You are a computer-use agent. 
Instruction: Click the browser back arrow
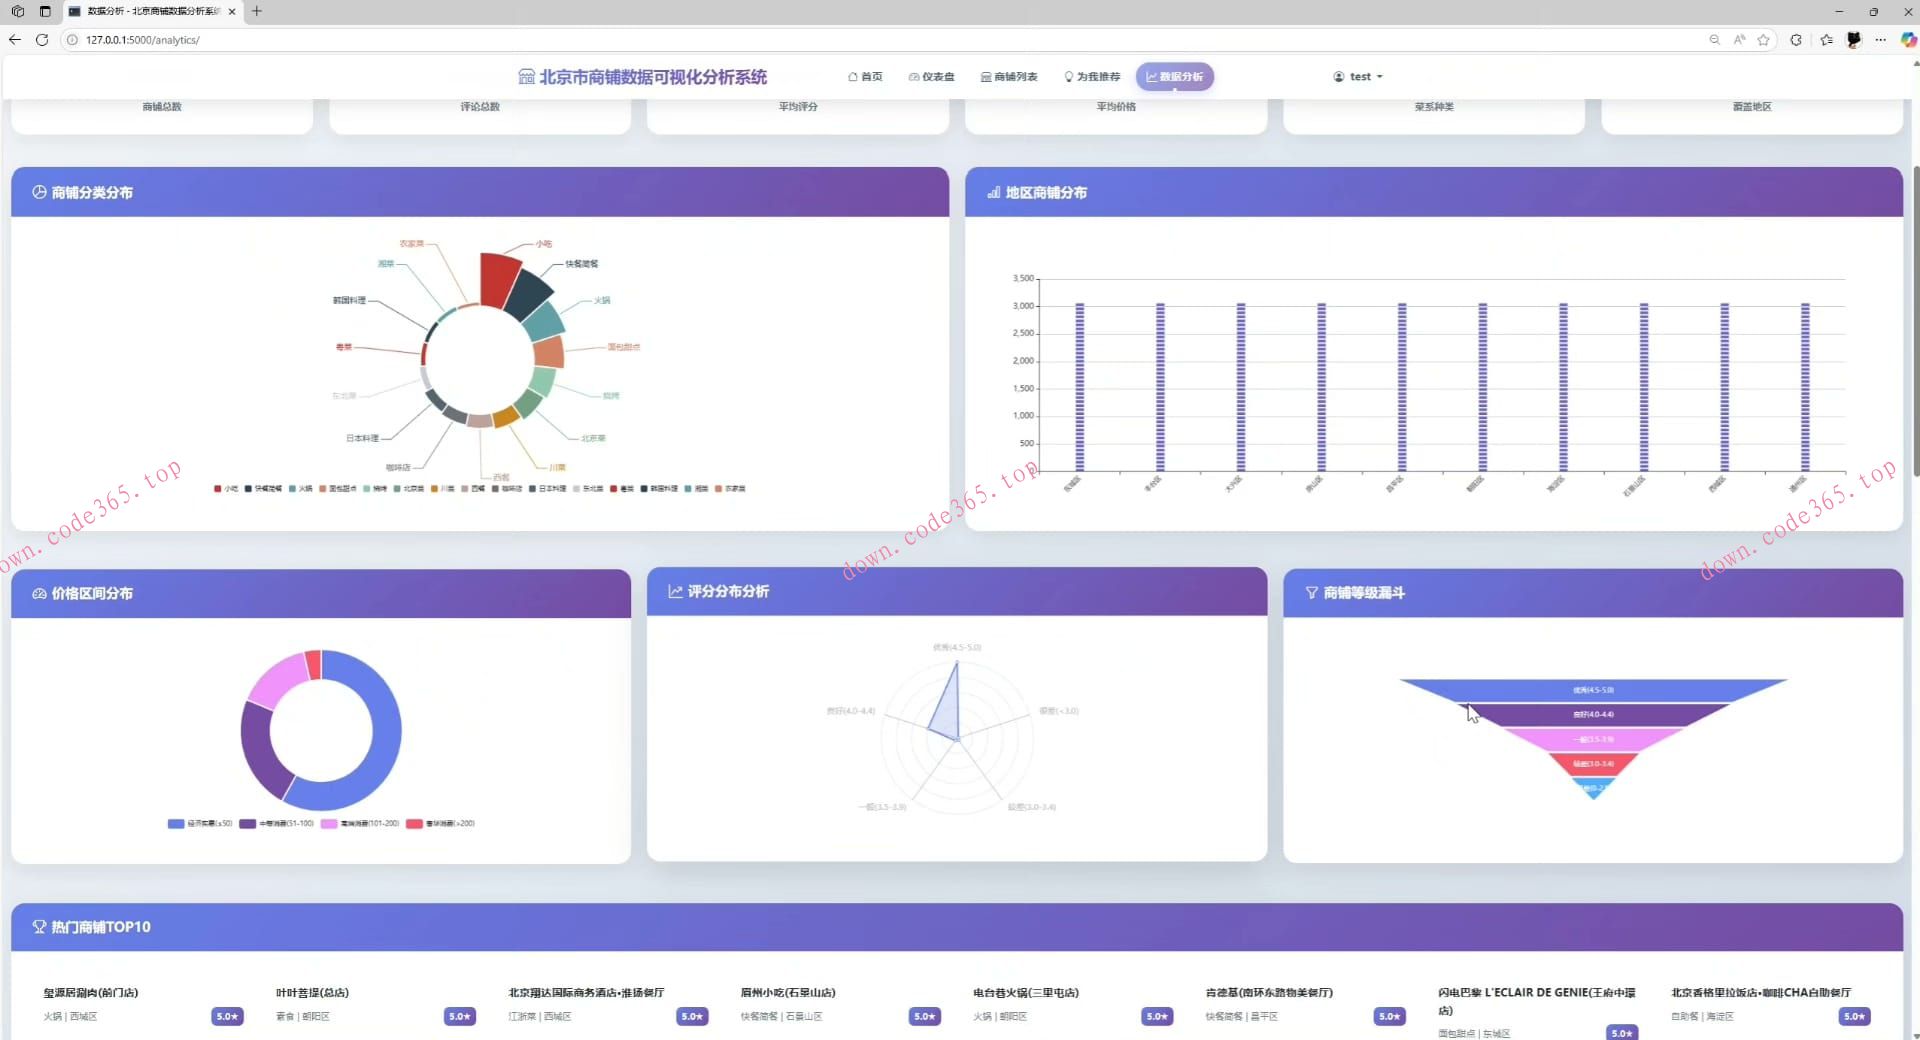pyautogui.click(x=14, y=40)
